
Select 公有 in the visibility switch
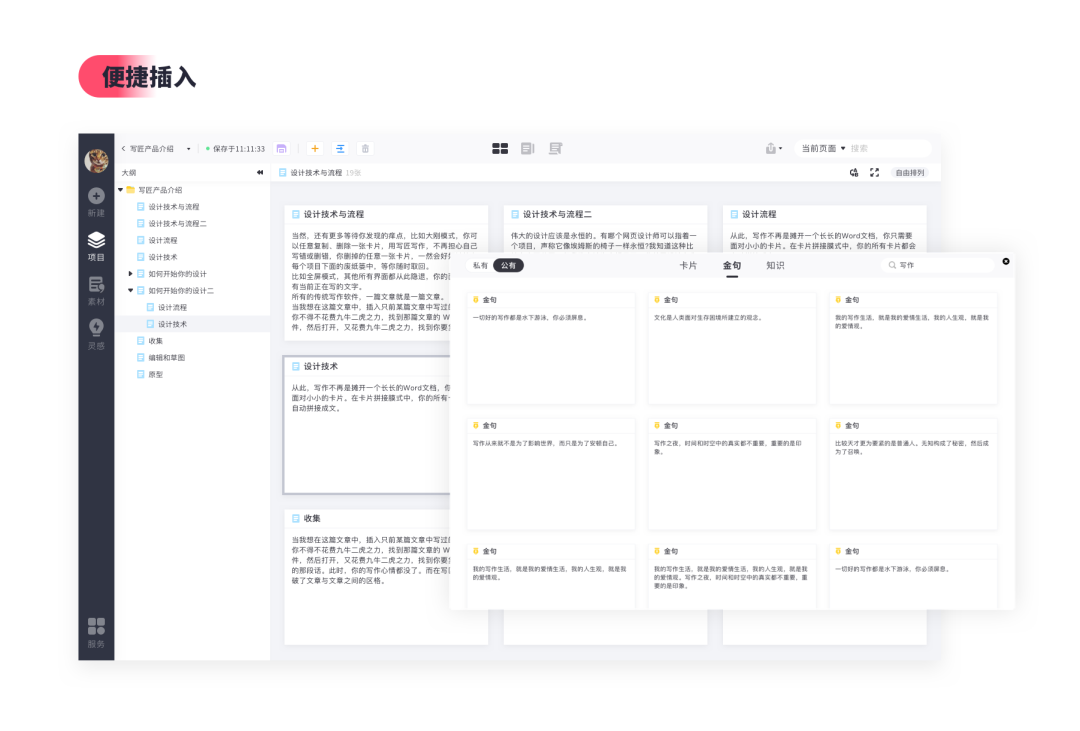click(x=508, y=265)
